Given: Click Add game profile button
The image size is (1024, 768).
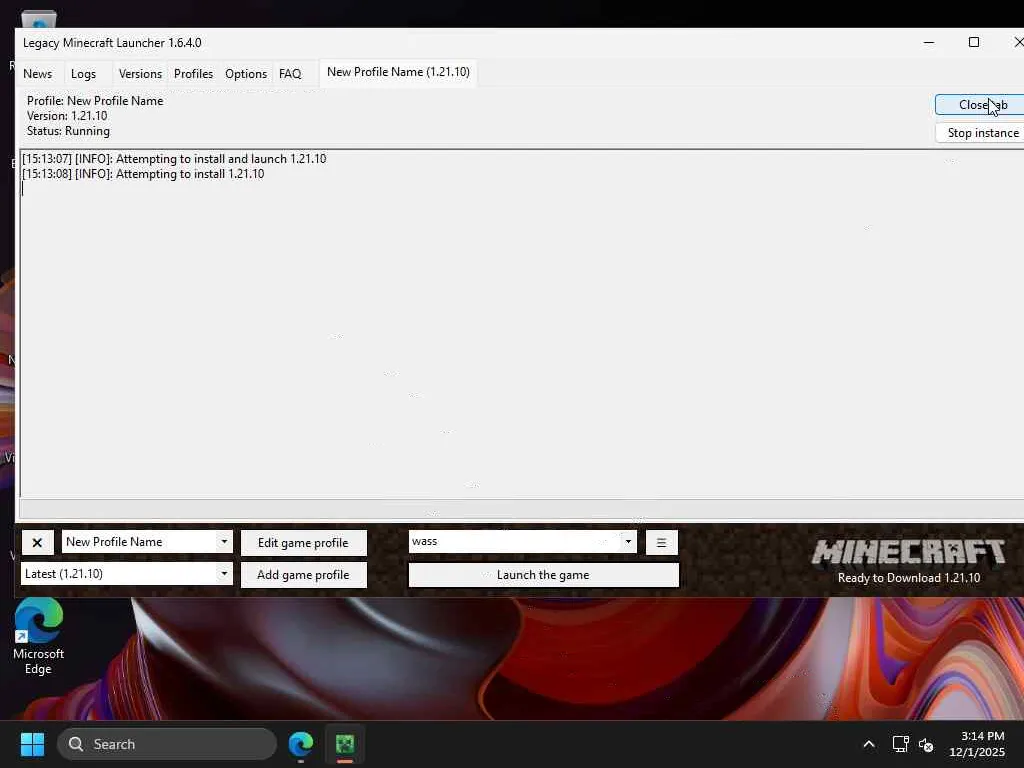Looking at the screenshot, I should pos(303,575).
